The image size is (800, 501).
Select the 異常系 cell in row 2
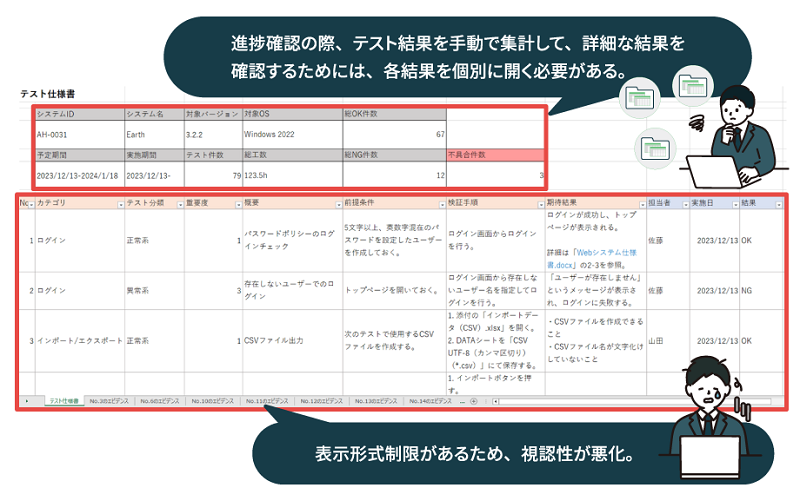click(155, 290)
